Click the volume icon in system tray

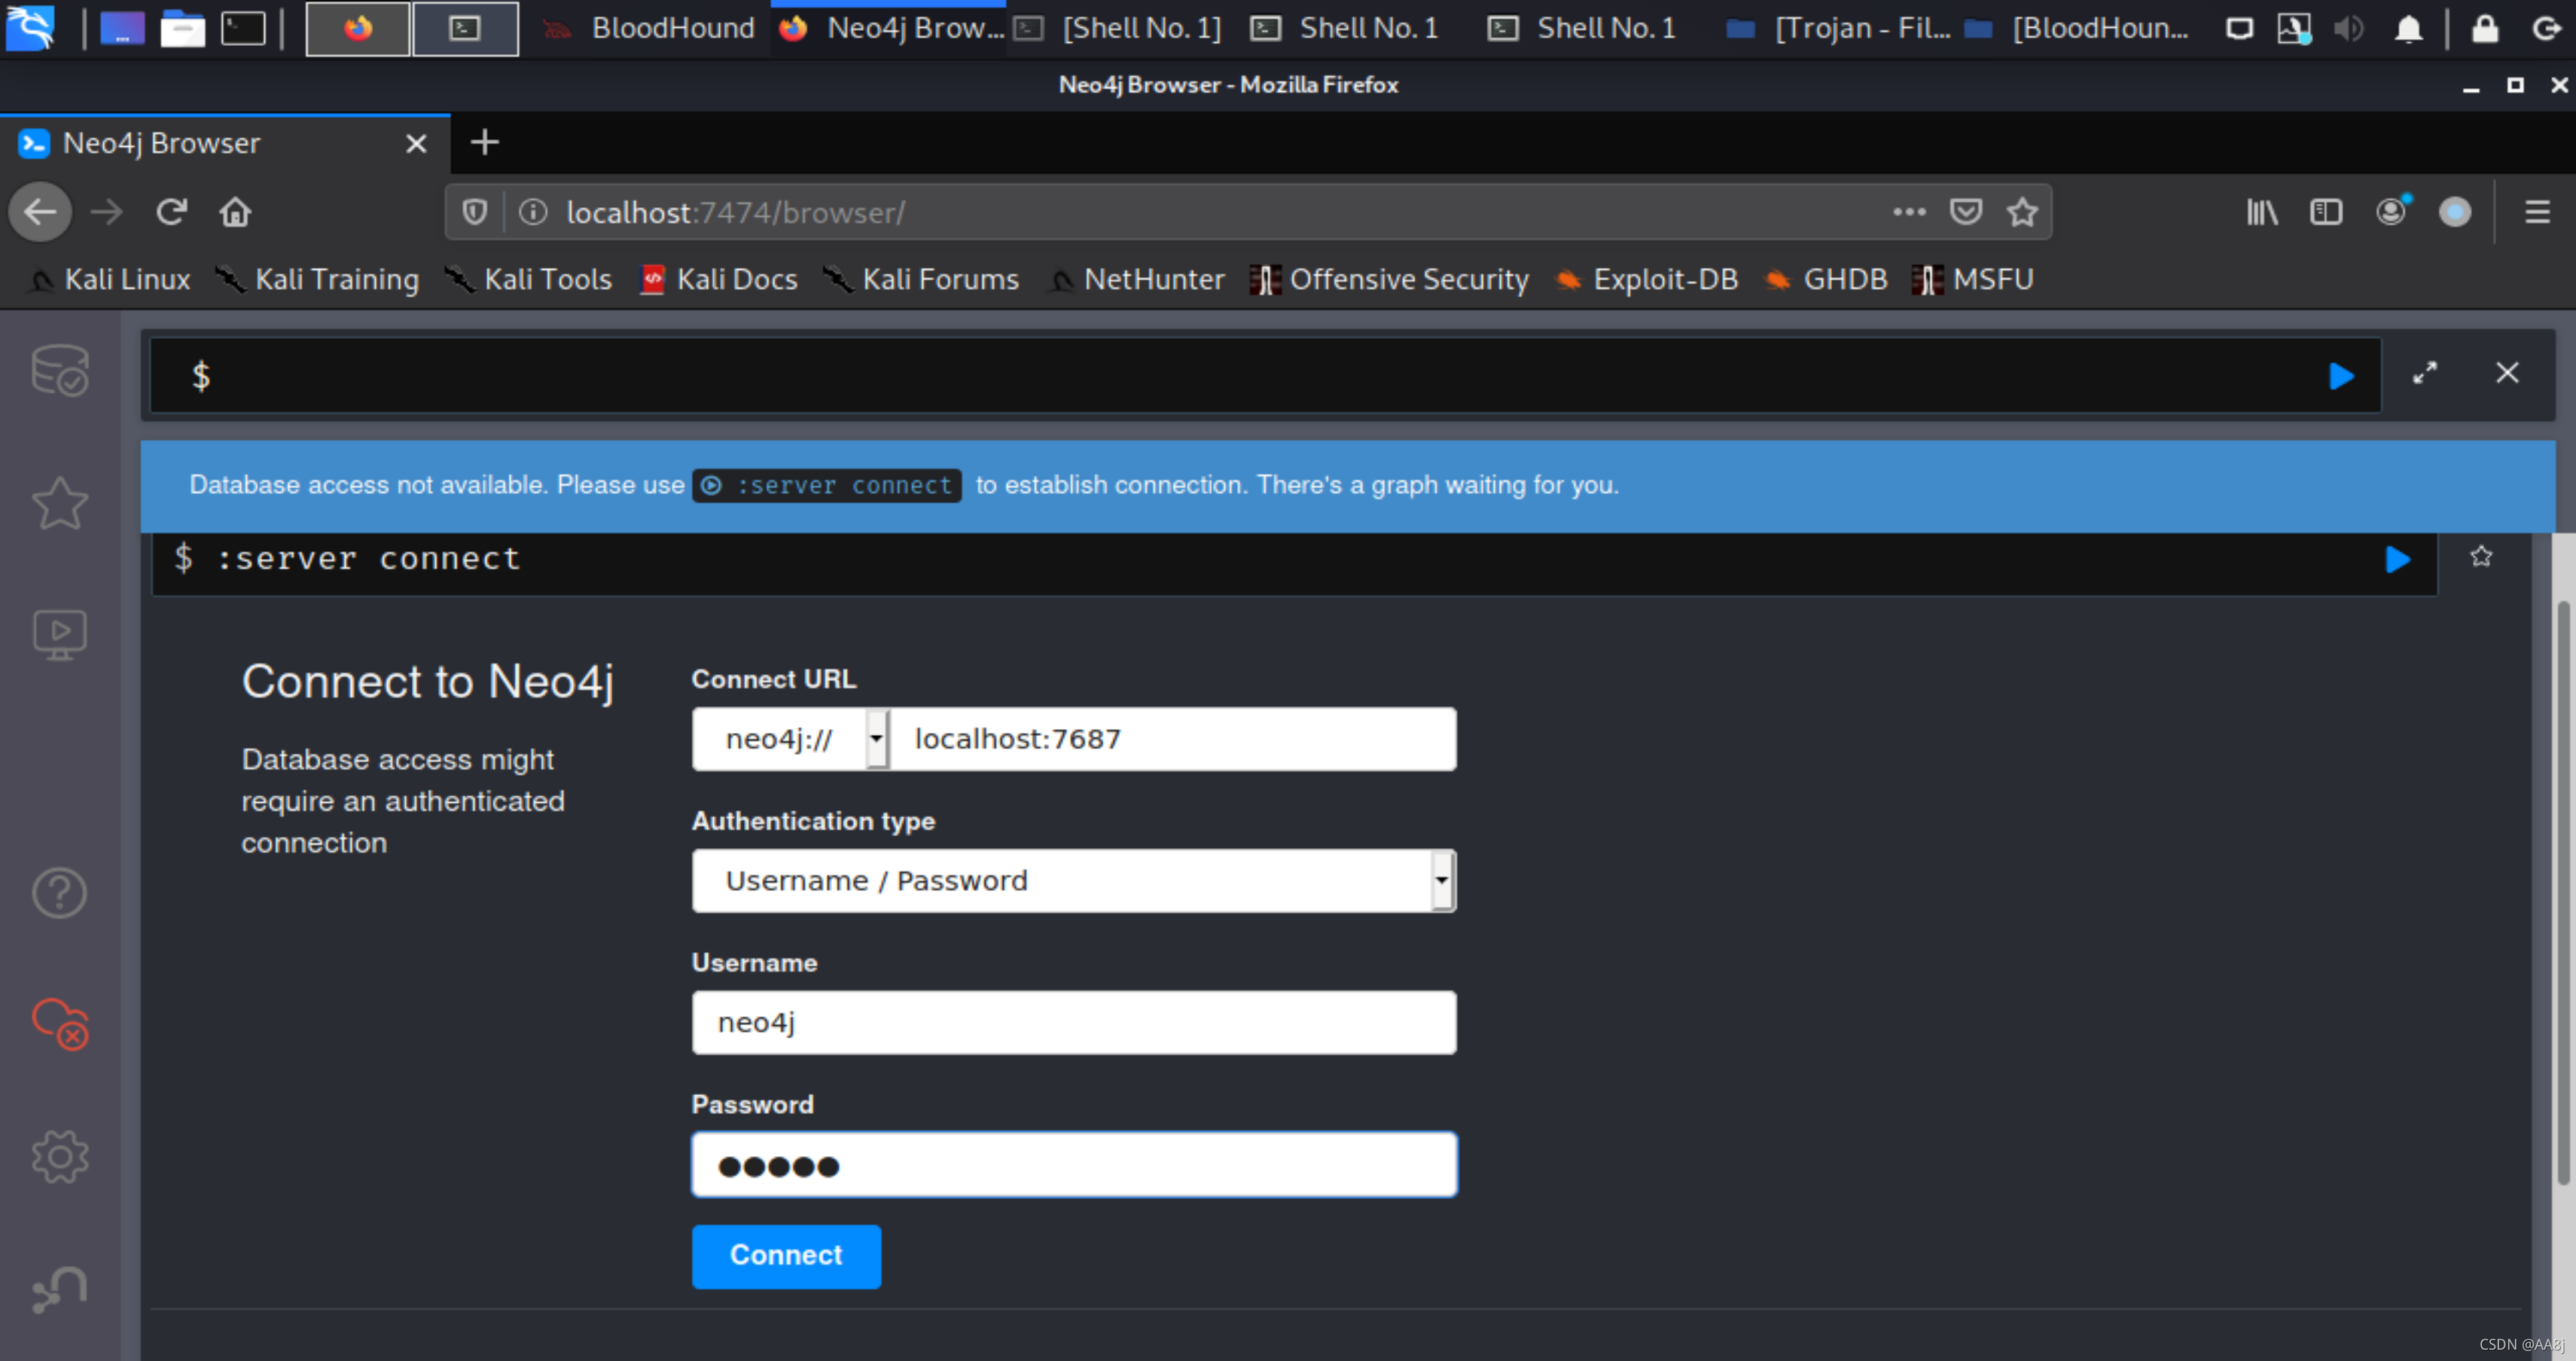pos(2348,28)
